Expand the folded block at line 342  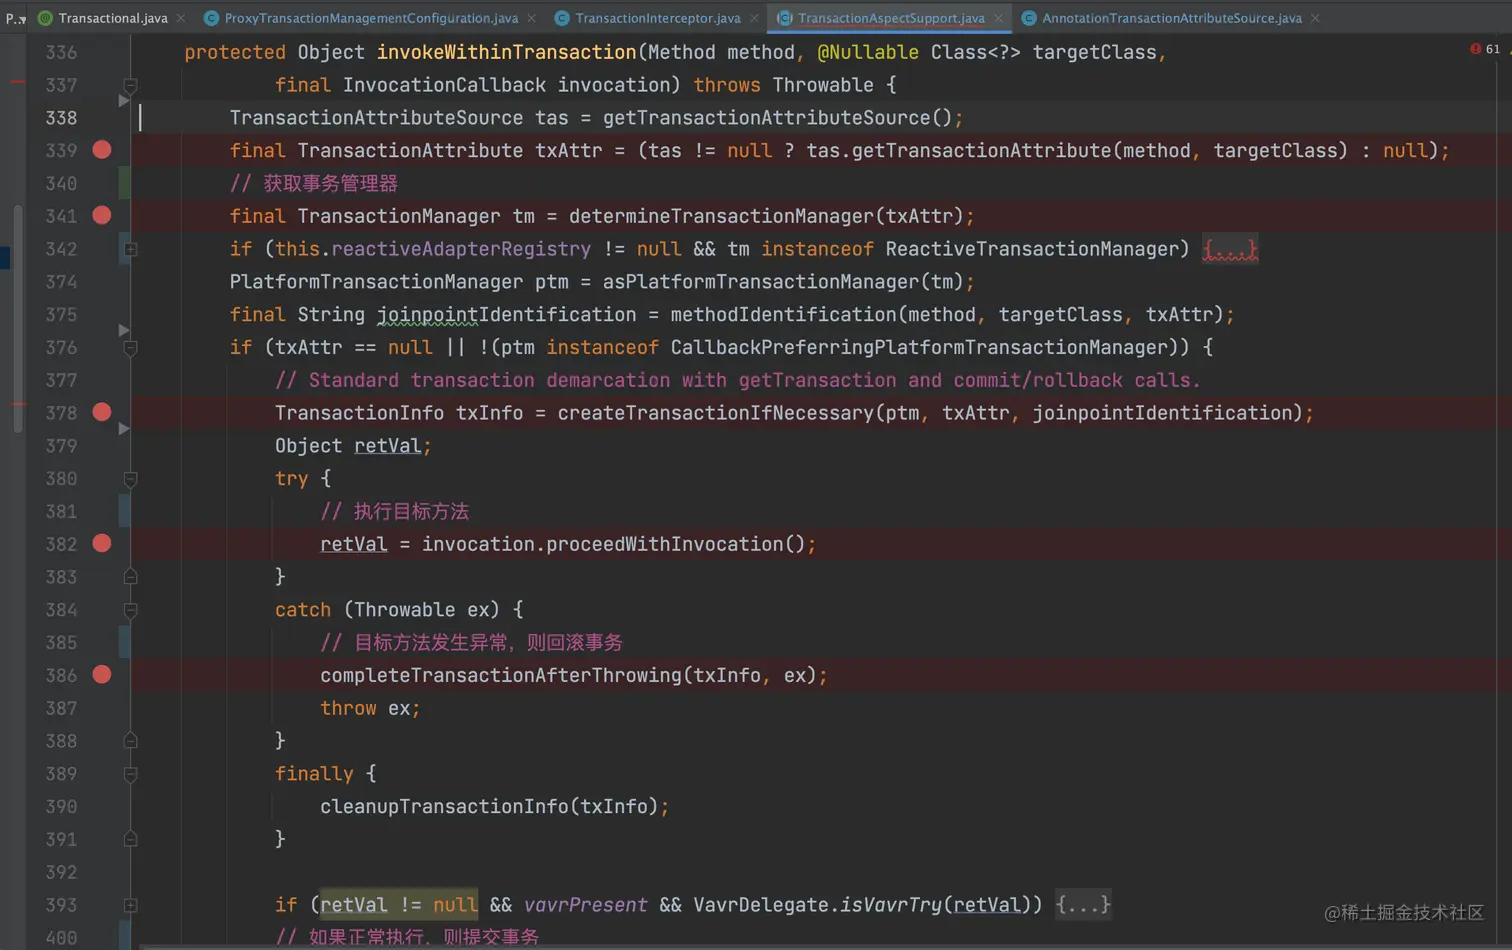130,249
